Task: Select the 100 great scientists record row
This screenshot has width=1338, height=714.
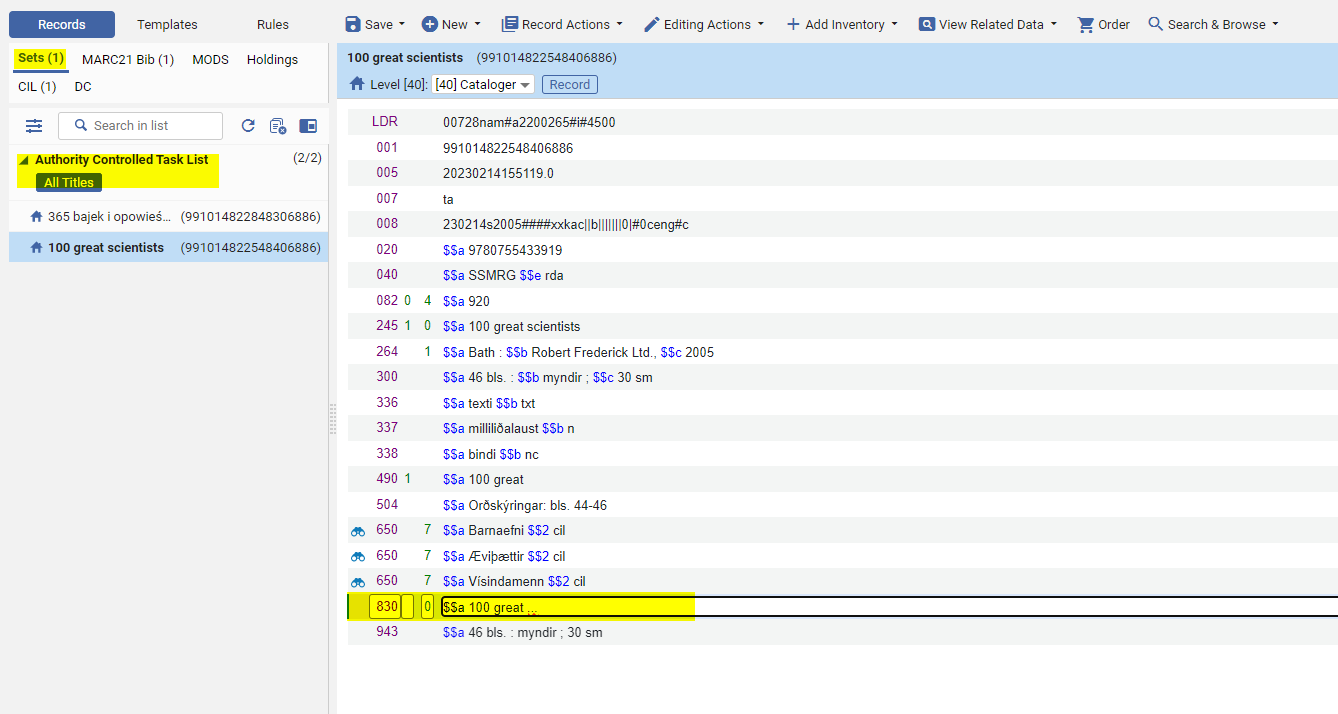Action: tap(169, 247)
